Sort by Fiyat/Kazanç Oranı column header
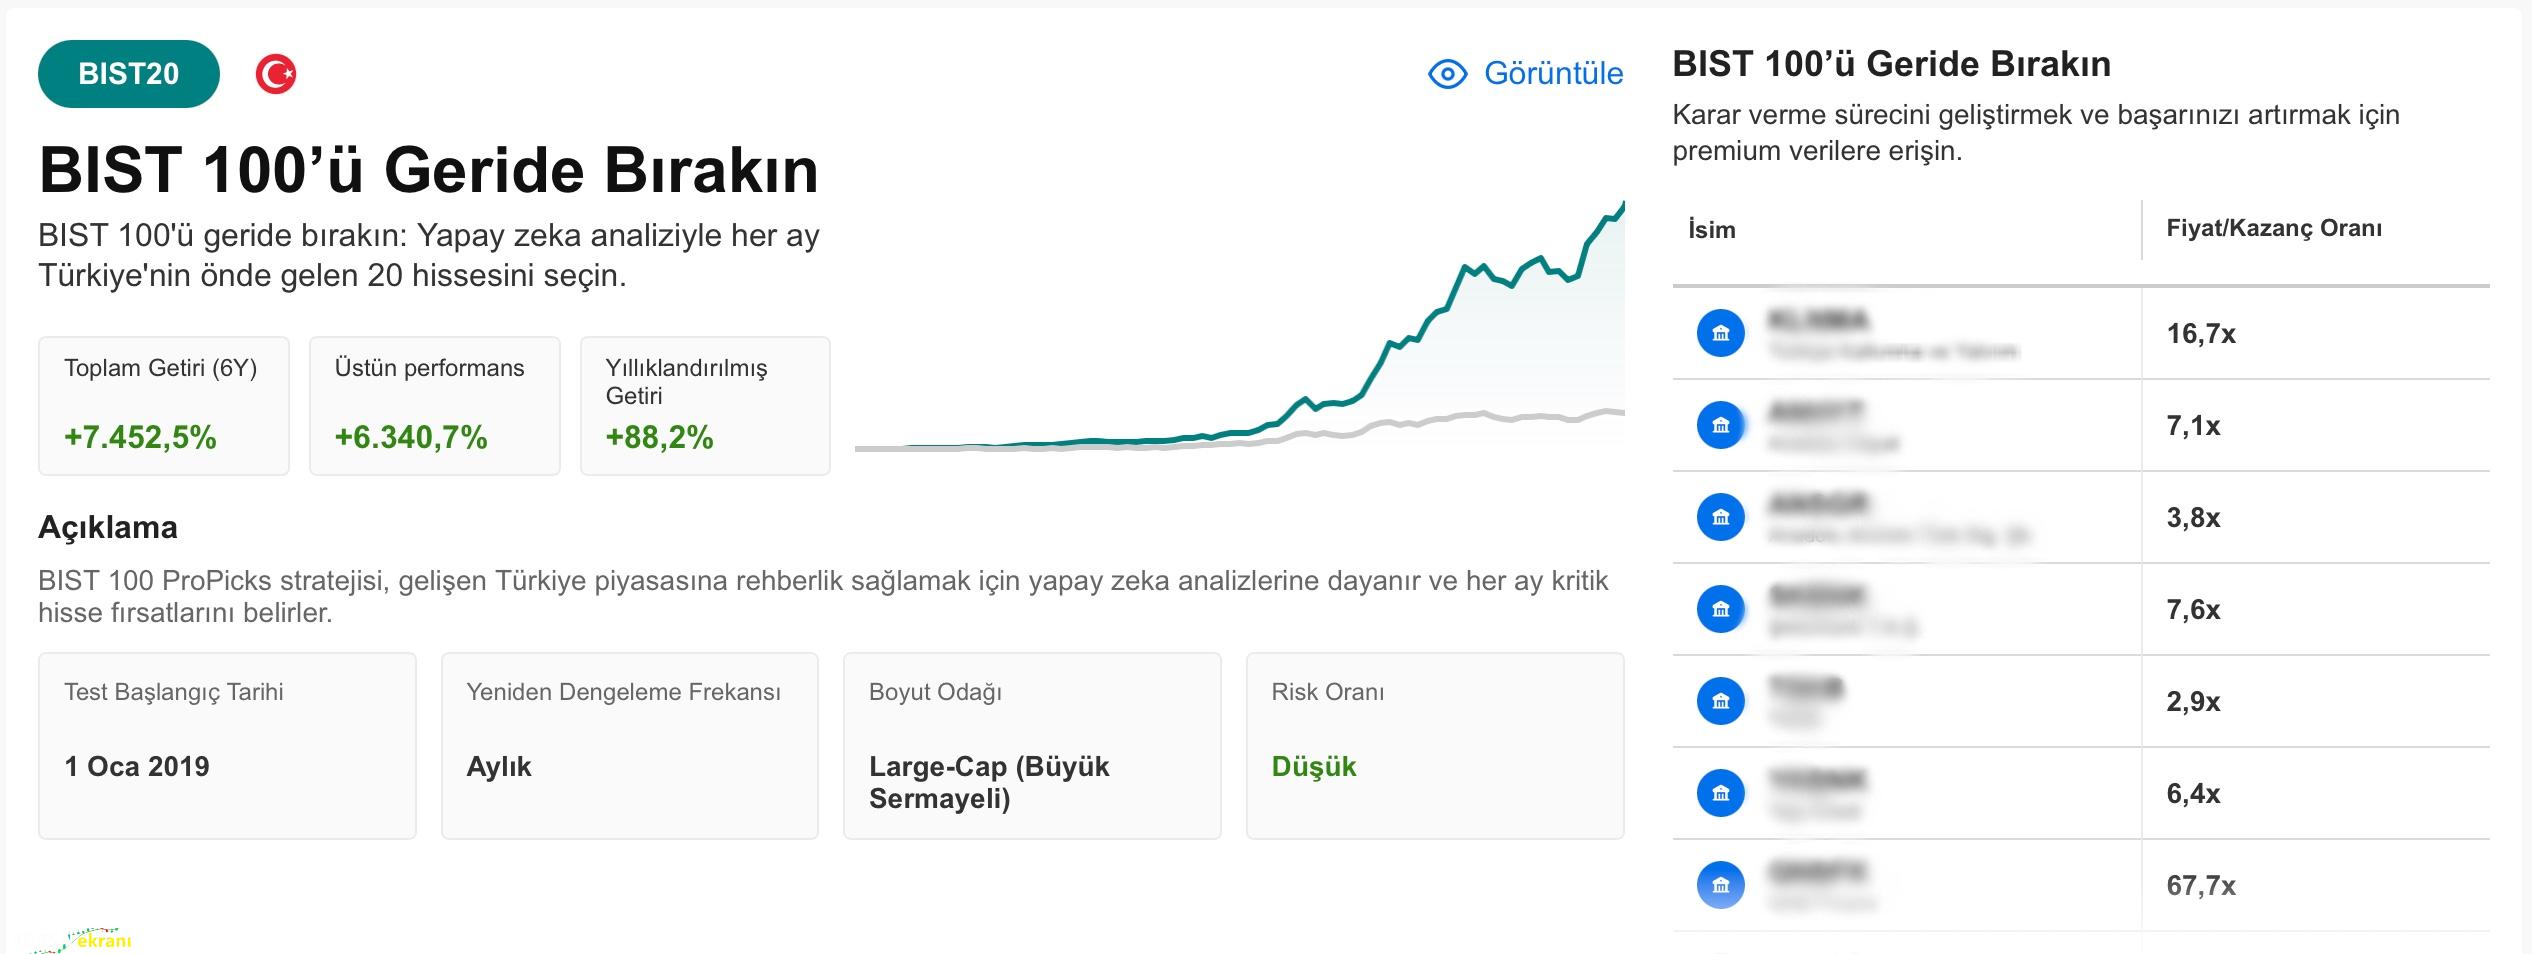 coord(2274,229)
